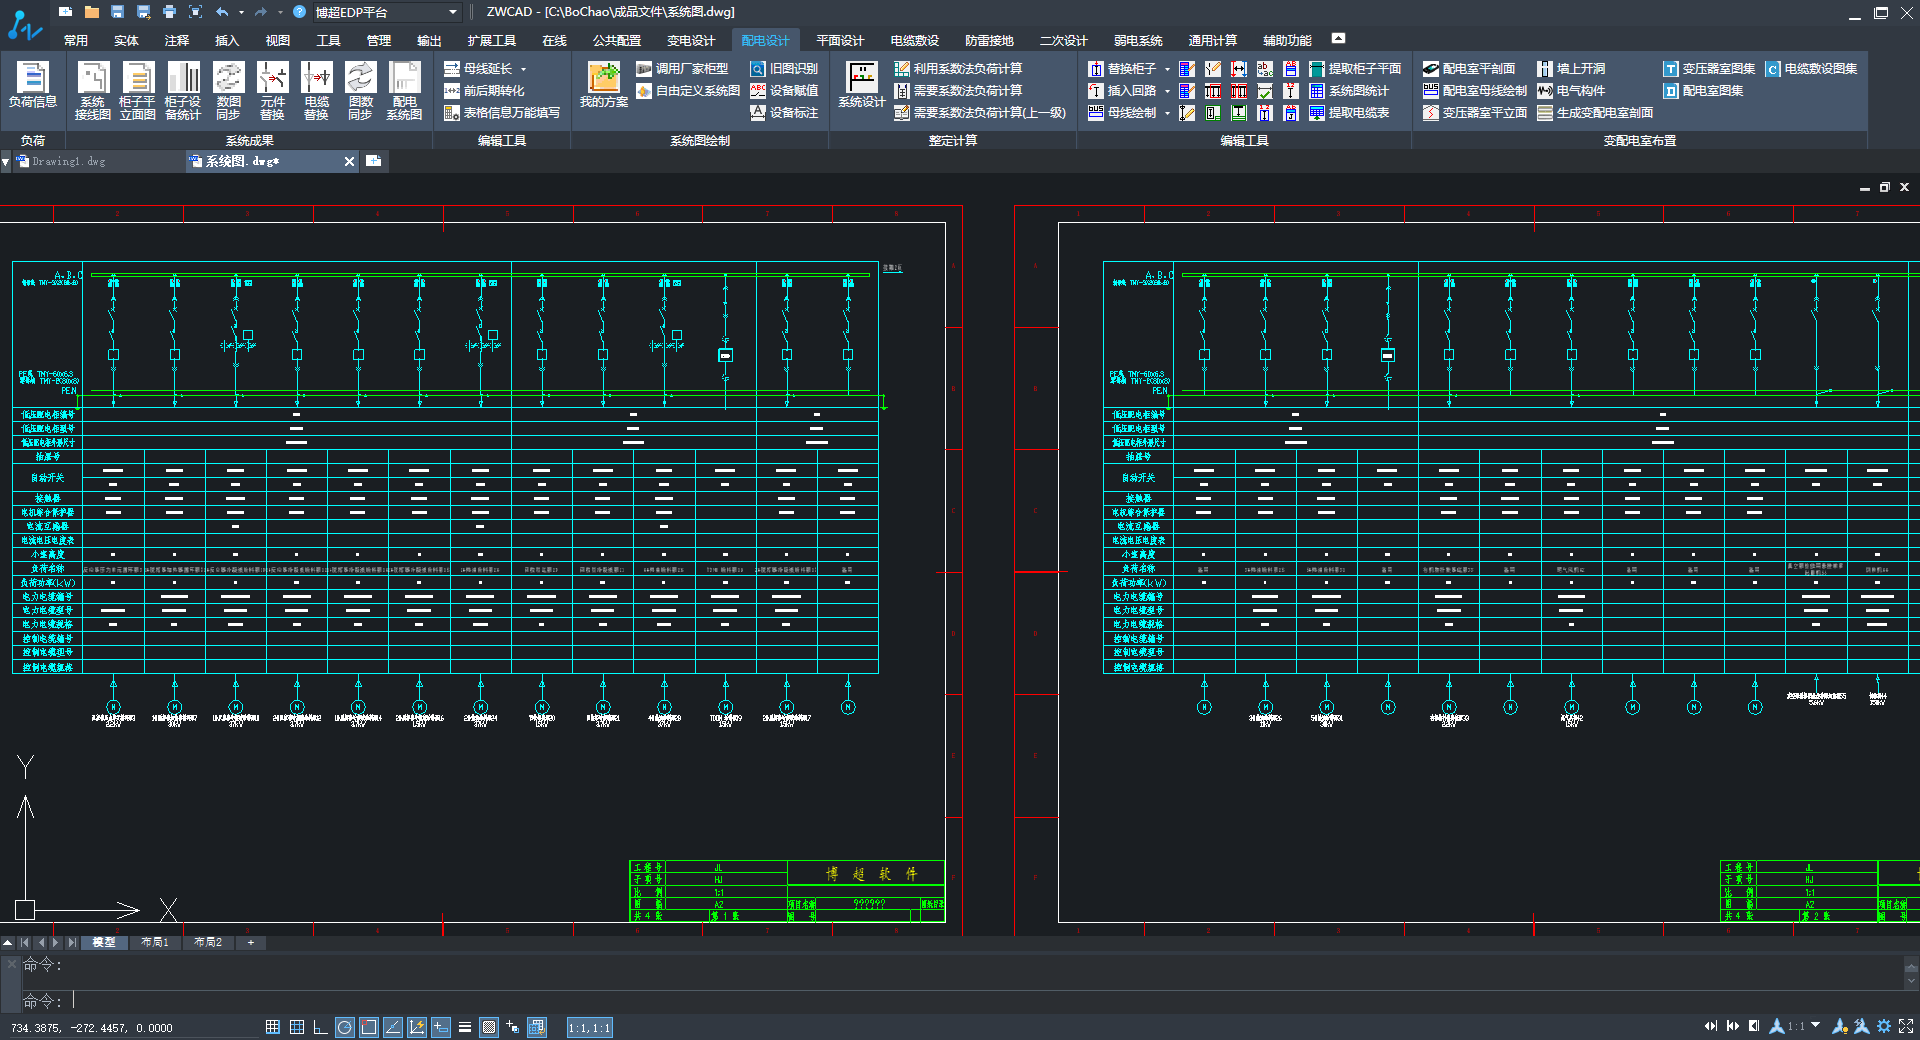Toggle grid display in status bar

click(297, 1027)
